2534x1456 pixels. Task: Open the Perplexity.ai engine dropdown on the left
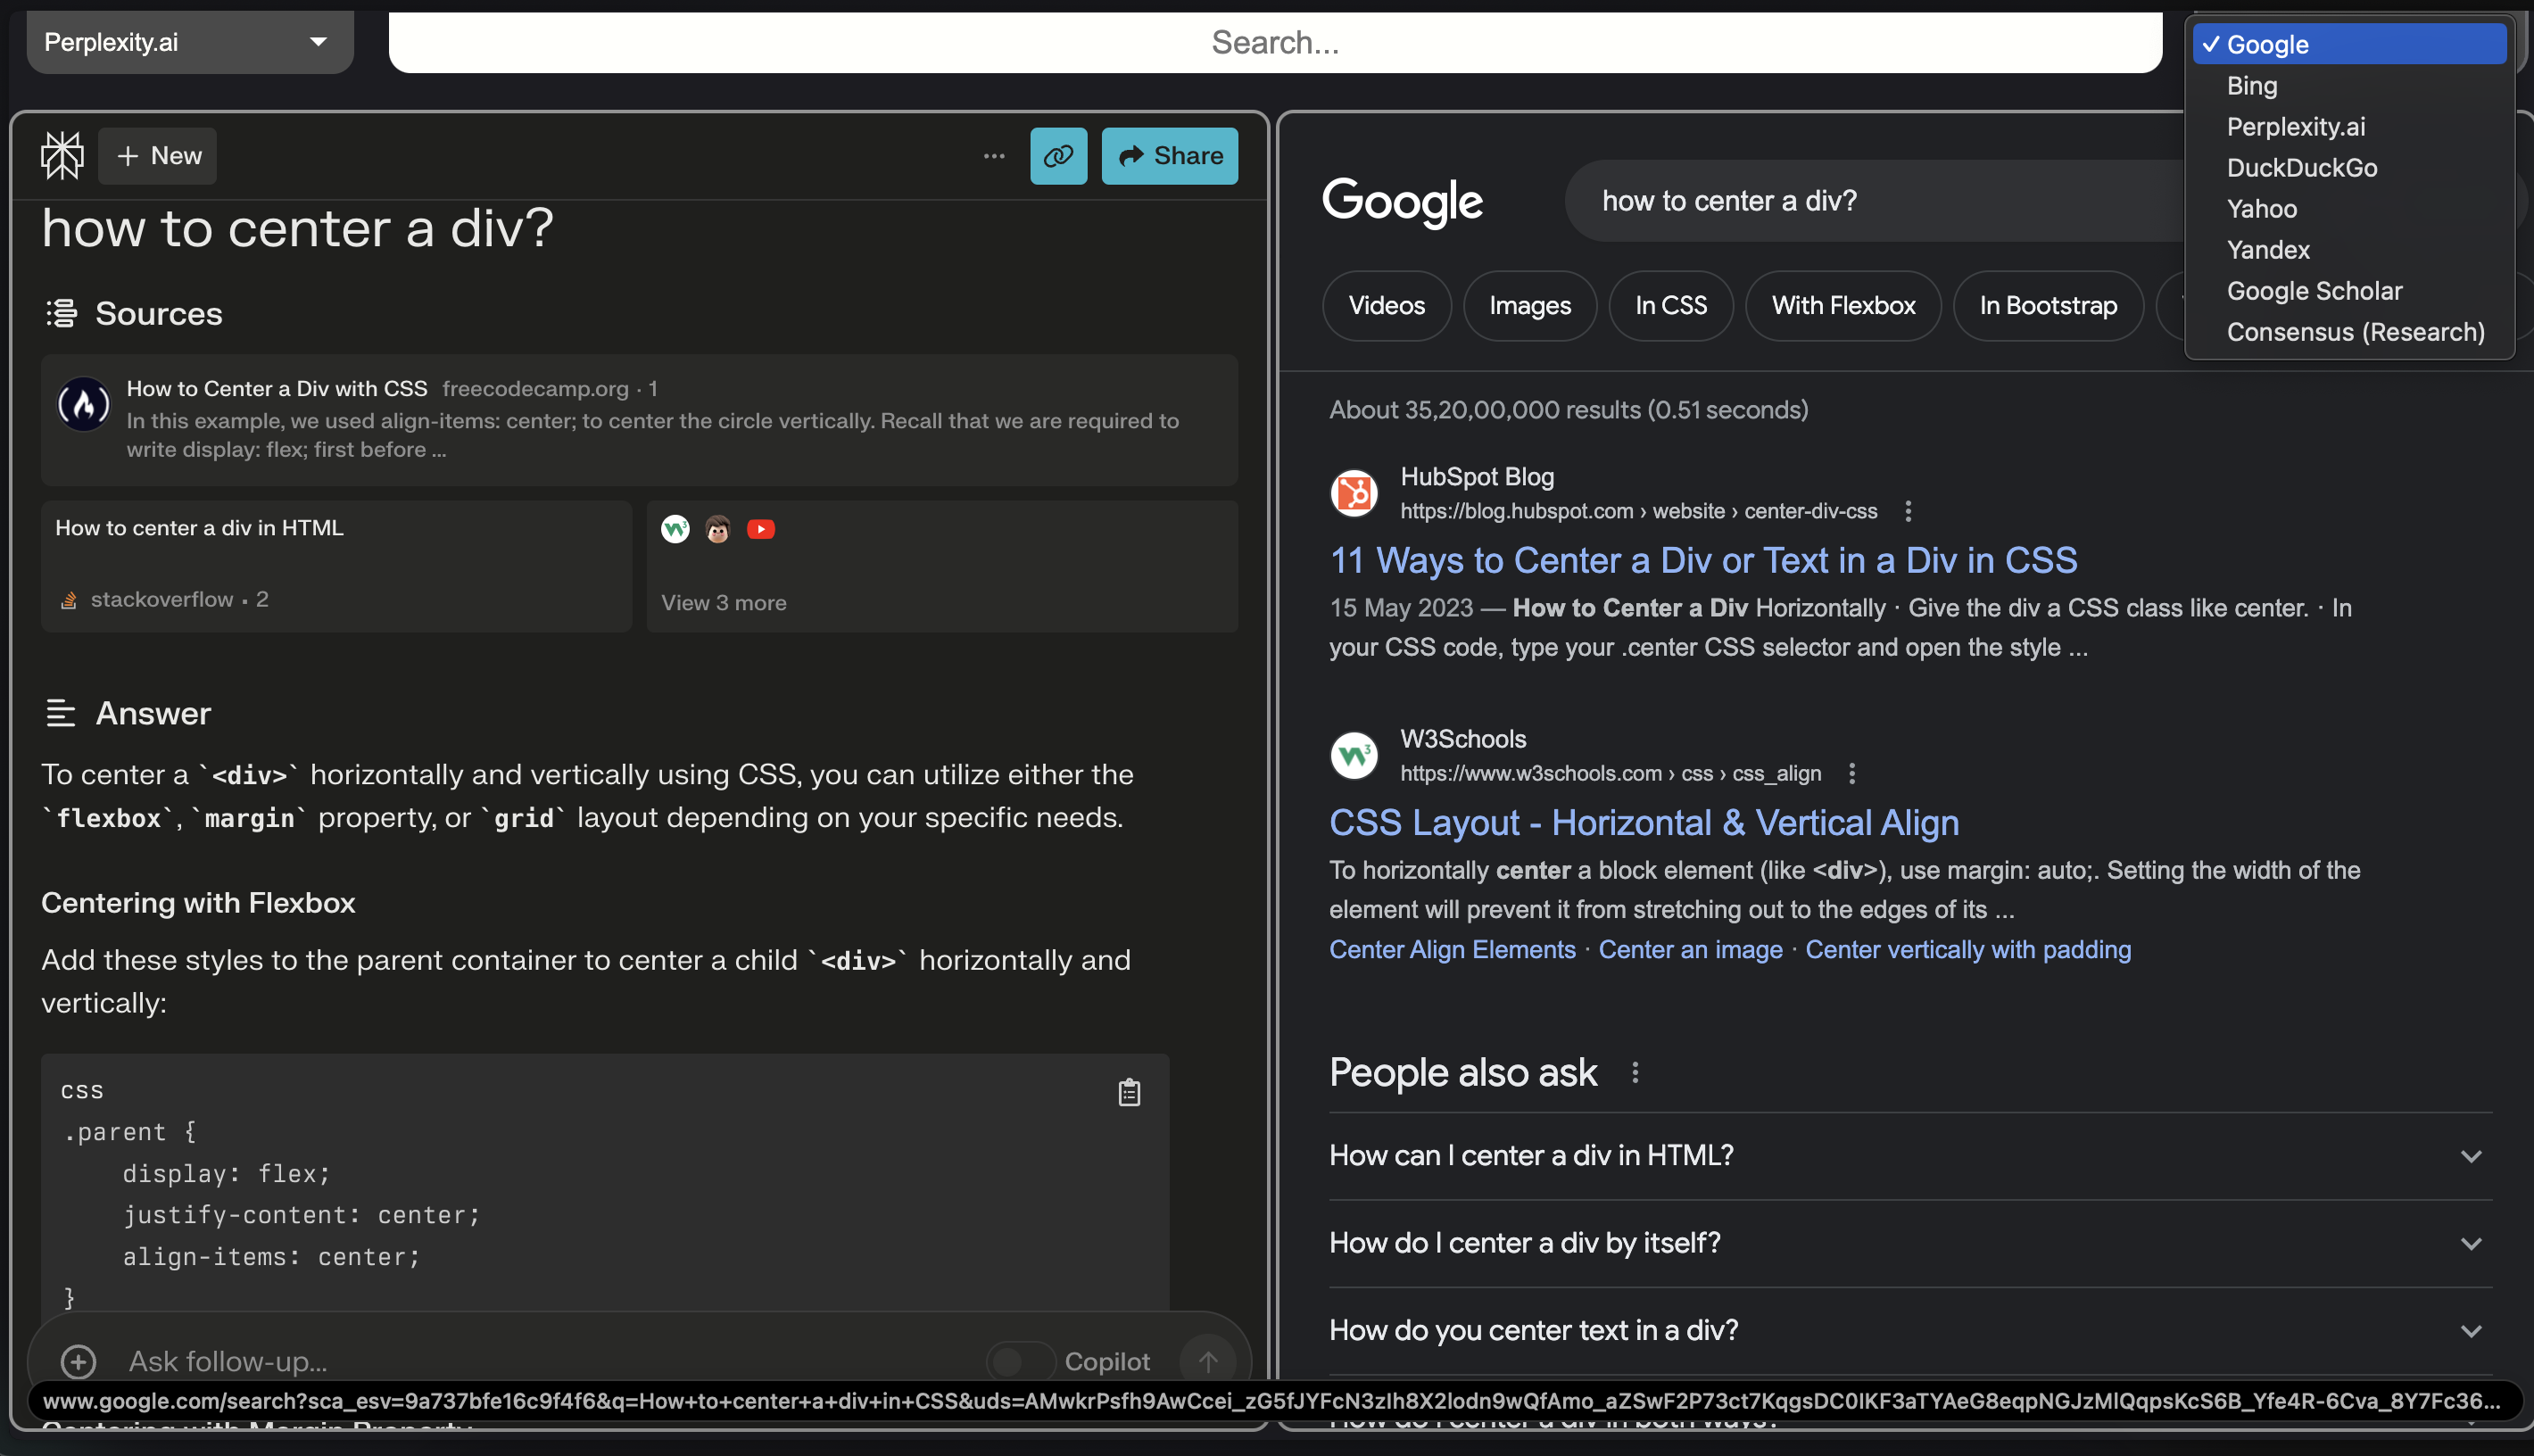pos(190,42)
